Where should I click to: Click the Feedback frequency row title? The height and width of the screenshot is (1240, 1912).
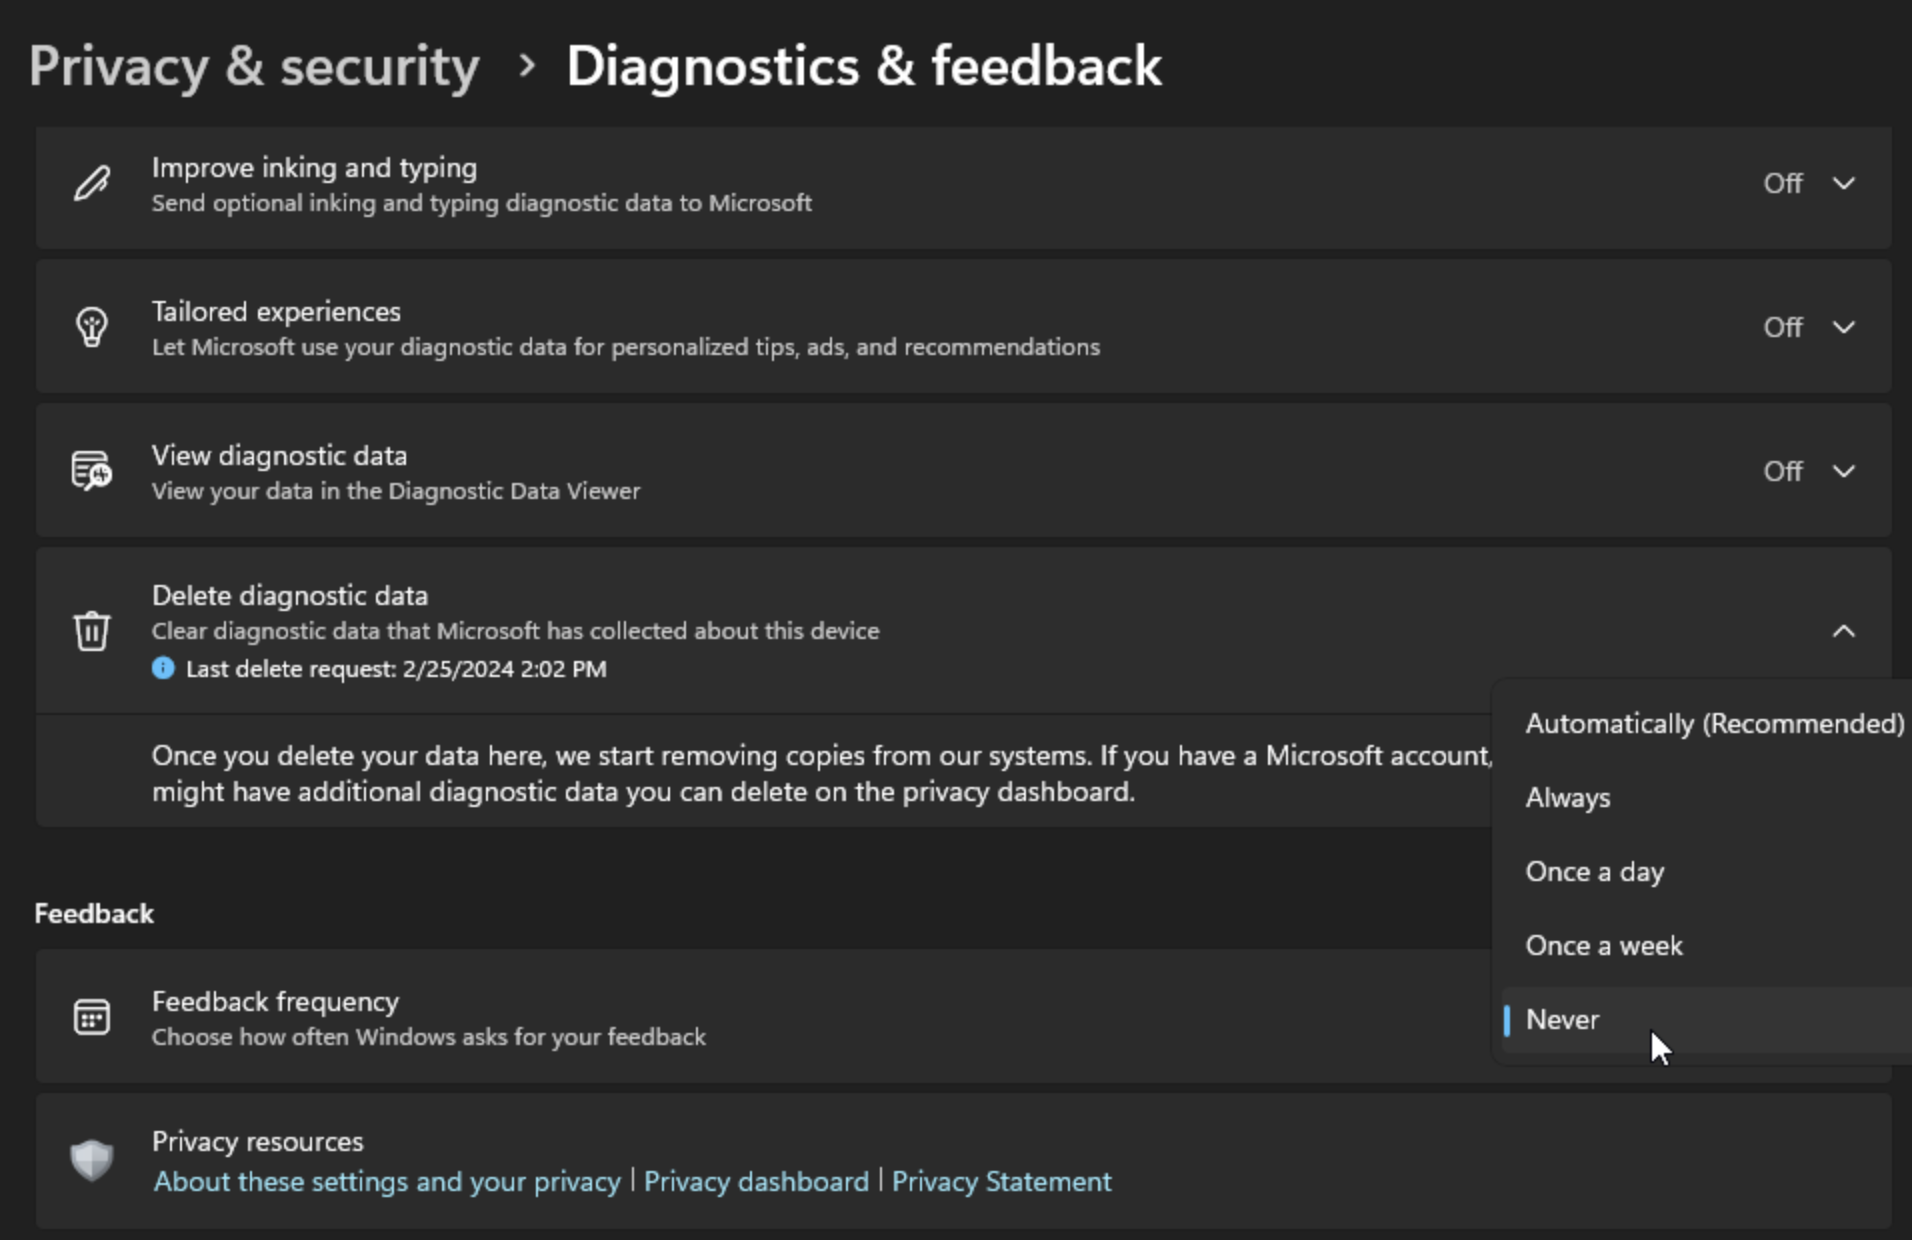pos(275,1002)
